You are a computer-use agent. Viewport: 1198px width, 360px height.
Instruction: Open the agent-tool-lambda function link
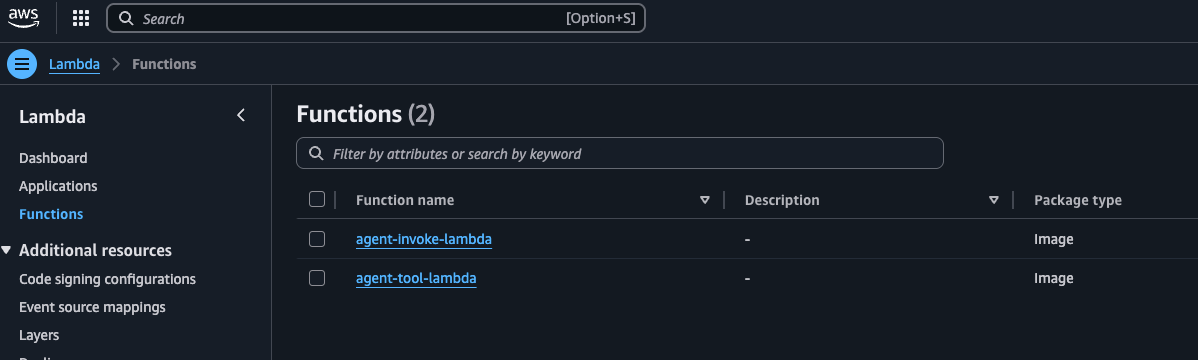click(416, 278)
